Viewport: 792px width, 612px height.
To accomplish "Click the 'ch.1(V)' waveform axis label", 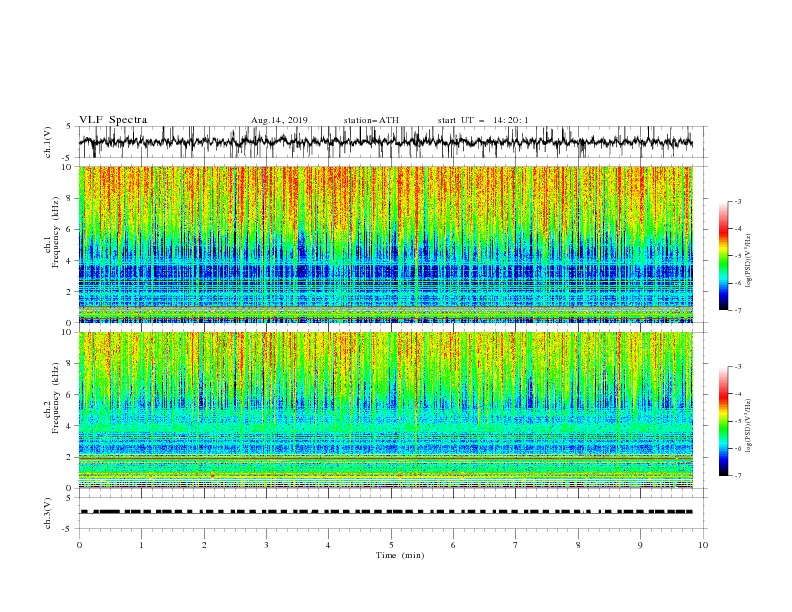I will point(48,142).
